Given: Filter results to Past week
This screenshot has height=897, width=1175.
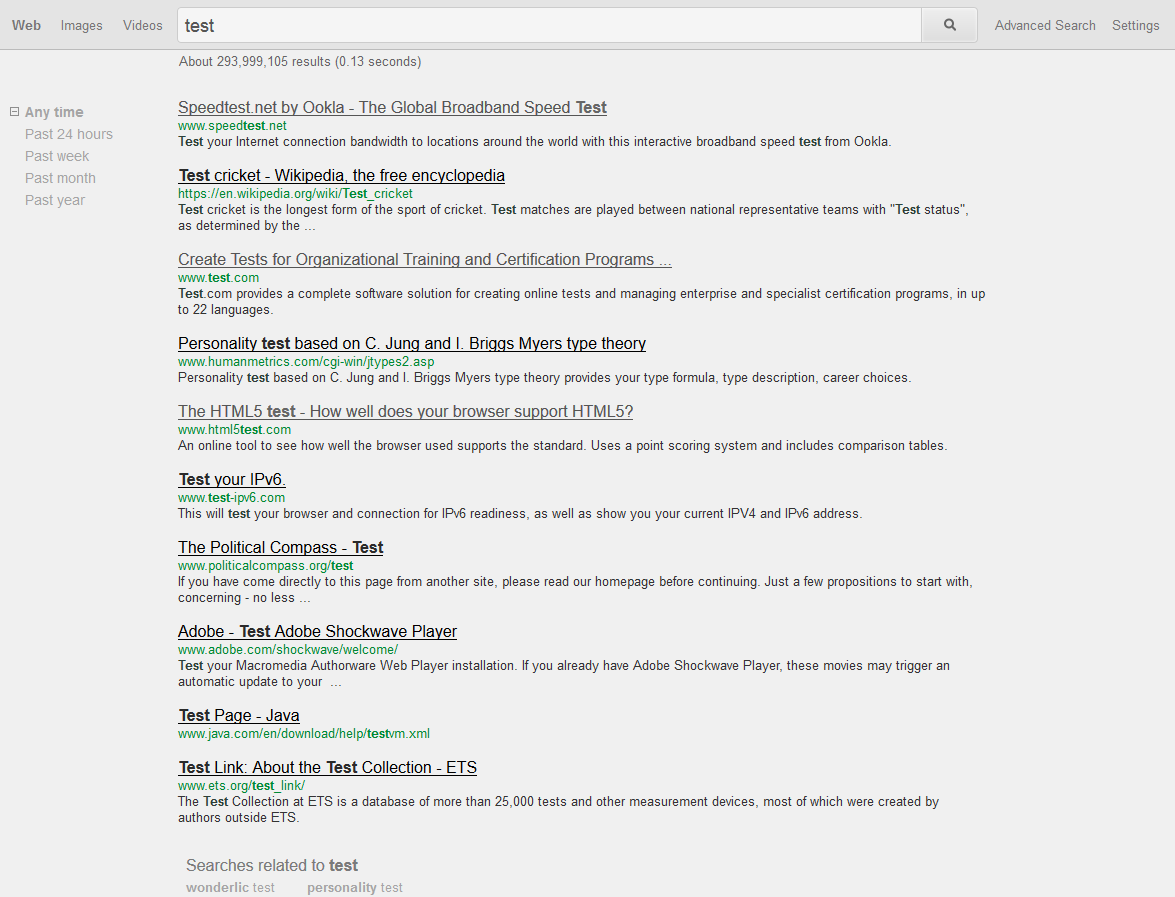Looking at the screenshot, I should pyautogui.click(x=57, y=156).
